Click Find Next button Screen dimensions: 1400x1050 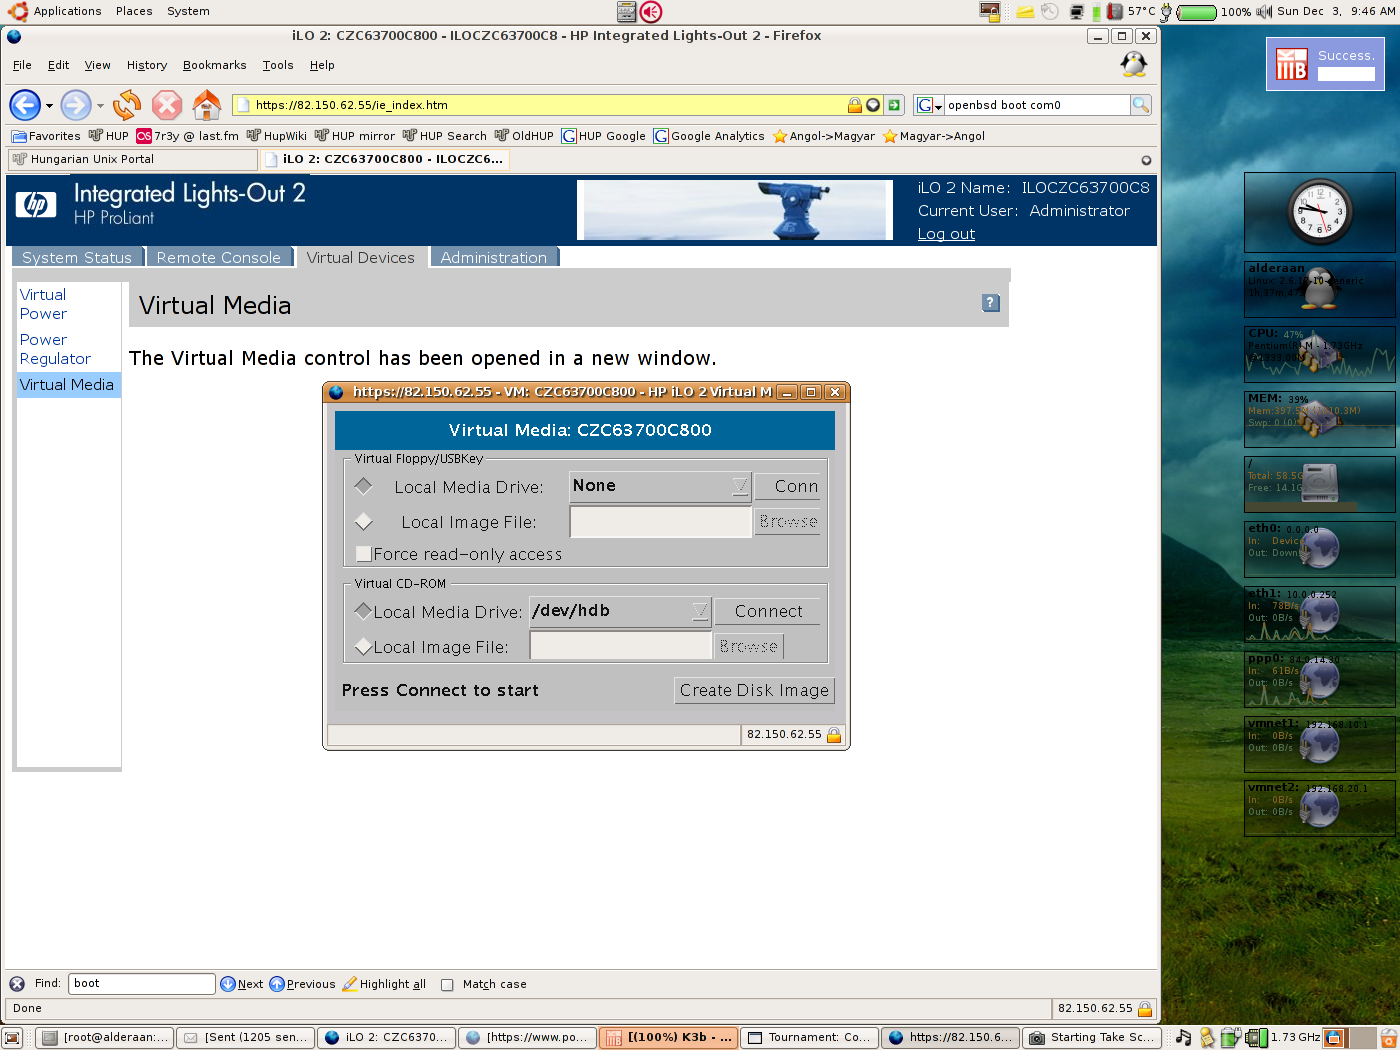(242, 984)
